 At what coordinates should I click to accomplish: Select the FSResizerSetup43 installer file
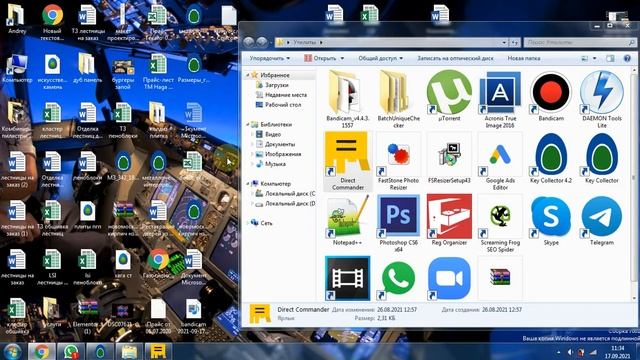pyautogui.click(x=449, y=158)
